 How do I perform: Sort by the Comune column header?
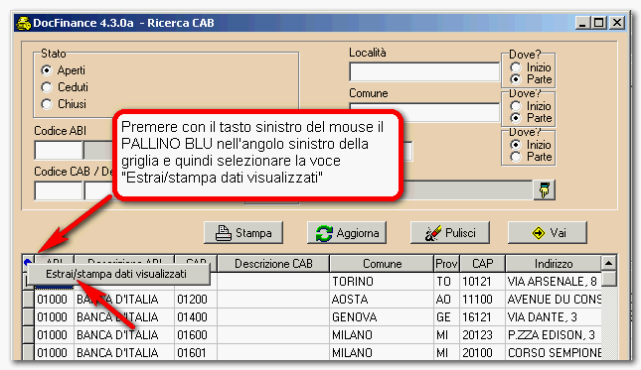[382, 264]
